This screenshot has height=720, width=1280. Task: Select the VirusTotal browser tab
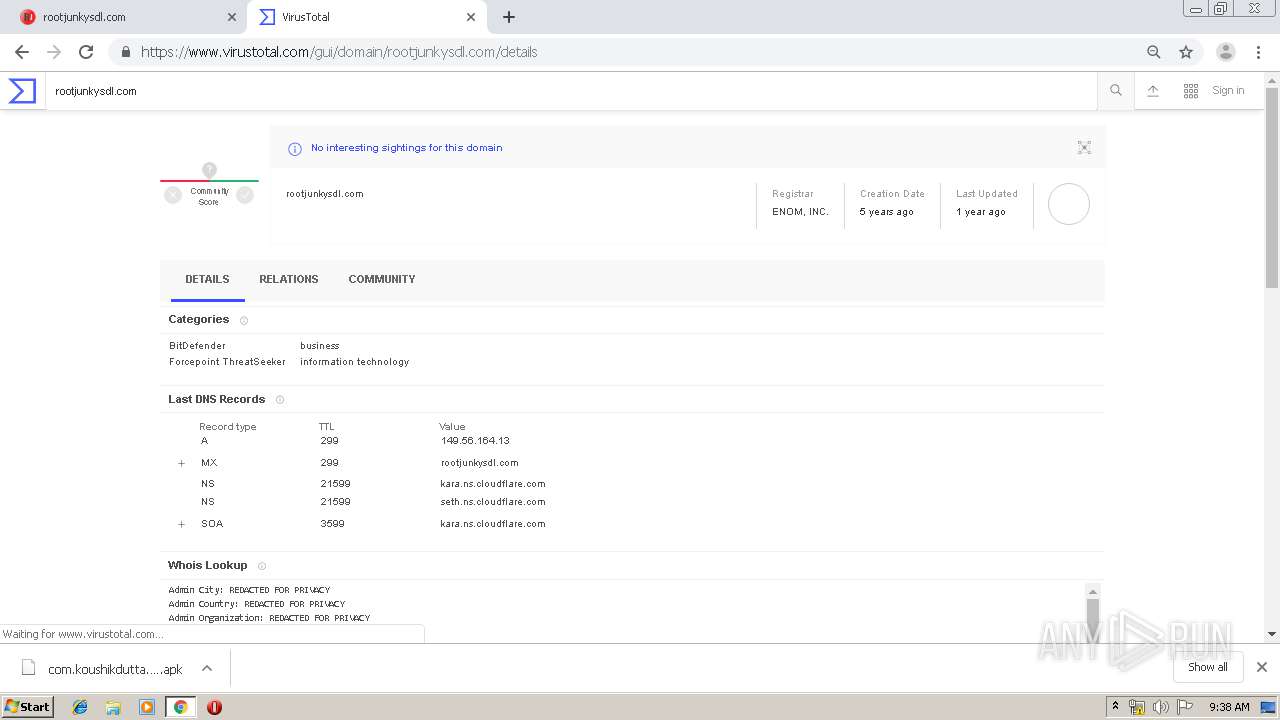coord(366,17)
